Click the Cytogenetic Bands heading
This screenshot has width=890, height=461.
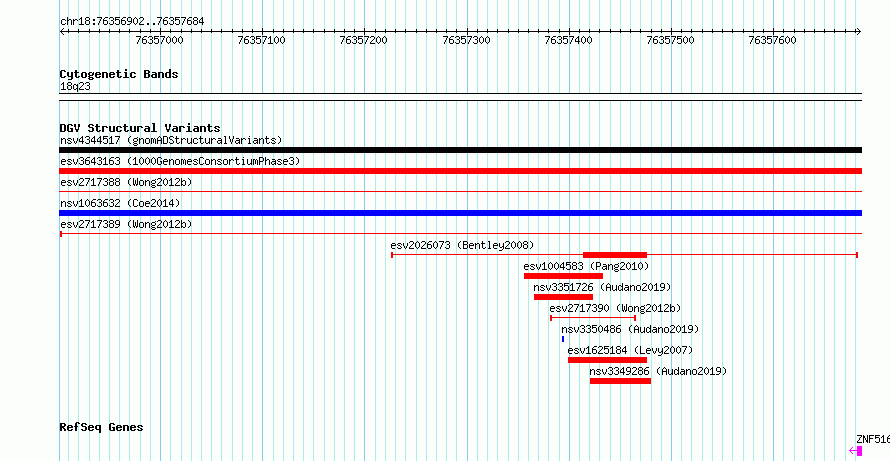(x=119, y=74)
